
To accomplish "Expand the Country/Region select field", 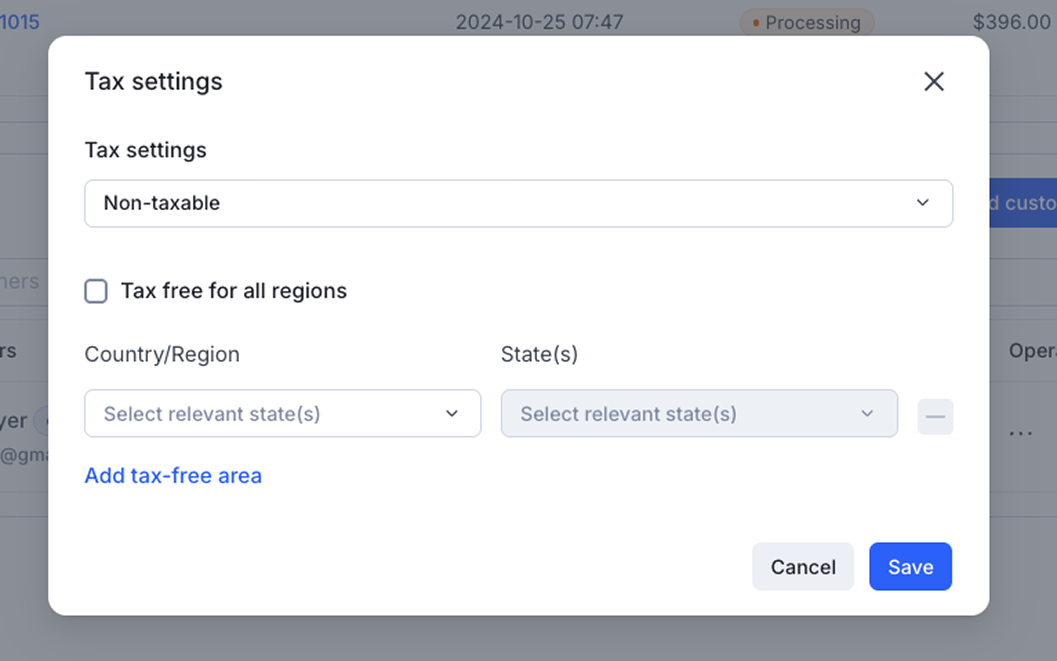I will pyautogui.click(x=282, y=414).
